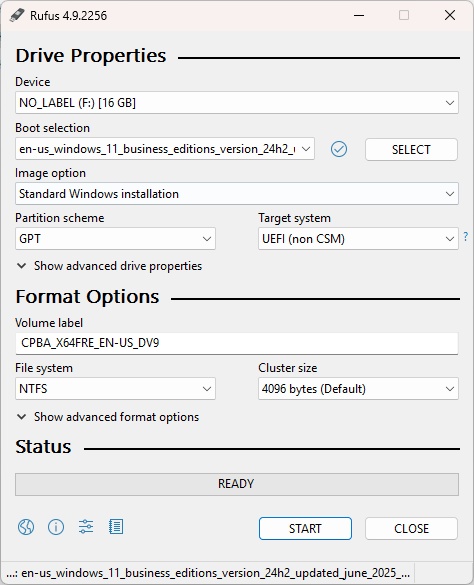
Task: Click the Rufus USB drive title icon
Action: [x=17, y=15]
